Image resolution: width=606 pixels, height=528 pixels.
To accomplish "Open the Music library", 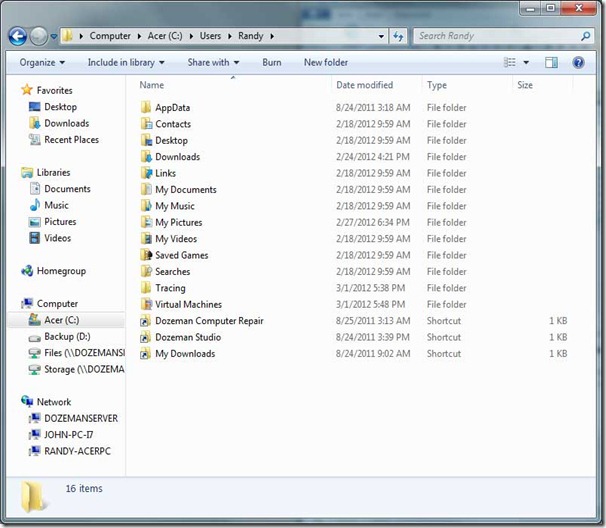I will (x=56, y=205).
